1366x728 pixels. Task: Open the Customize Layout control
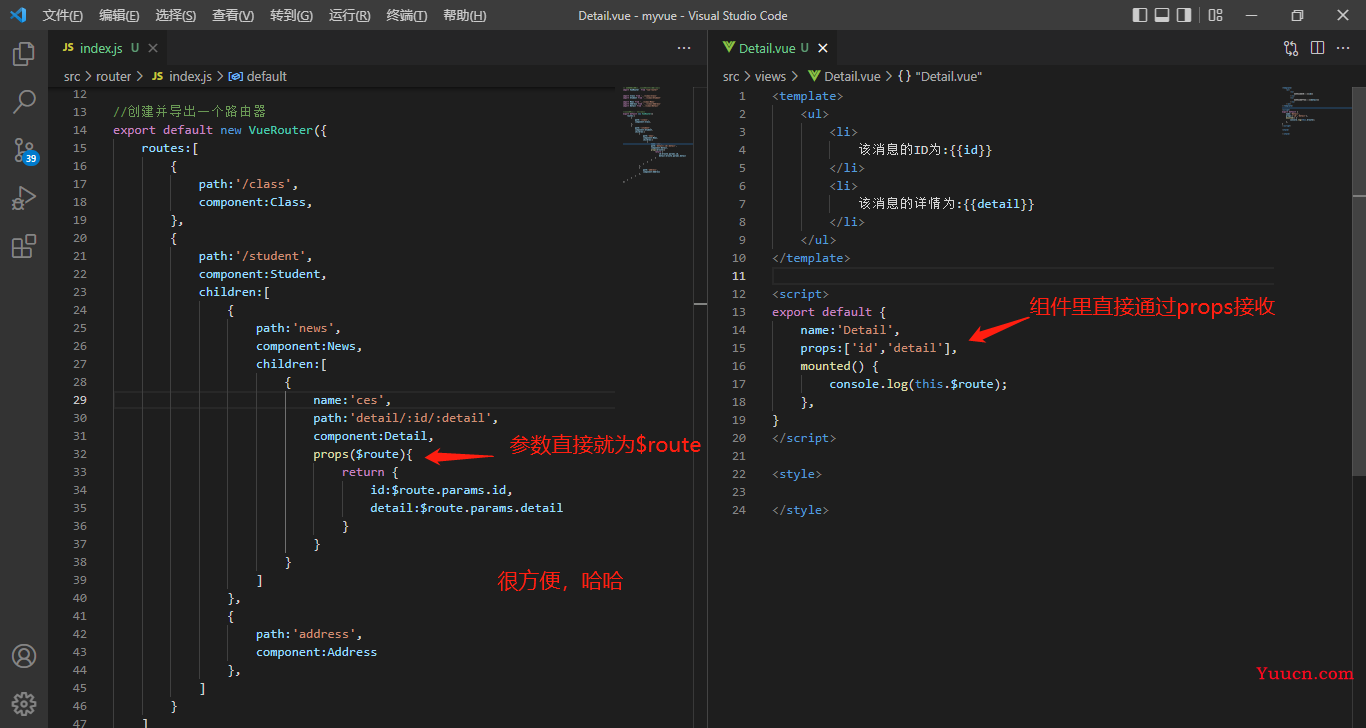click(x=1215, y=15)
